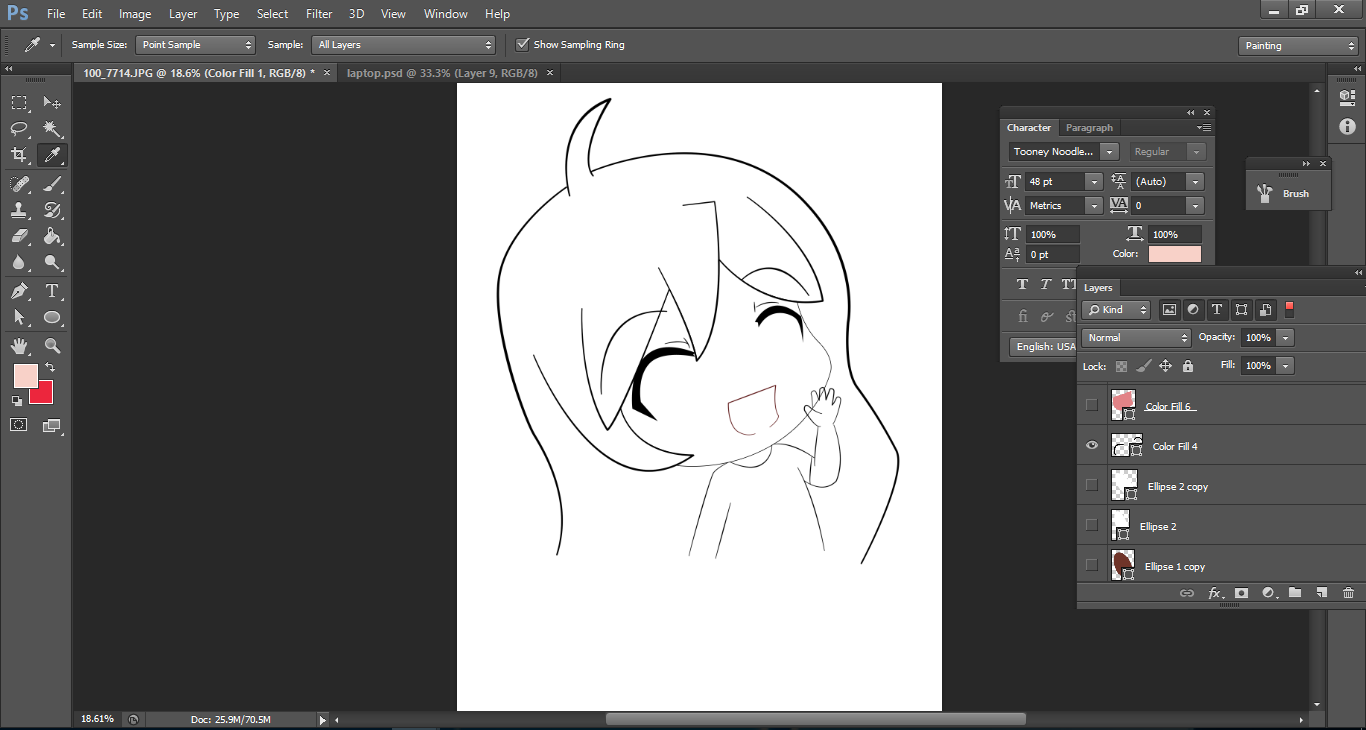1366x730 pixels.
Task: Show the Ellipse 1 copy layer
Action: (x=1092, y=565)
